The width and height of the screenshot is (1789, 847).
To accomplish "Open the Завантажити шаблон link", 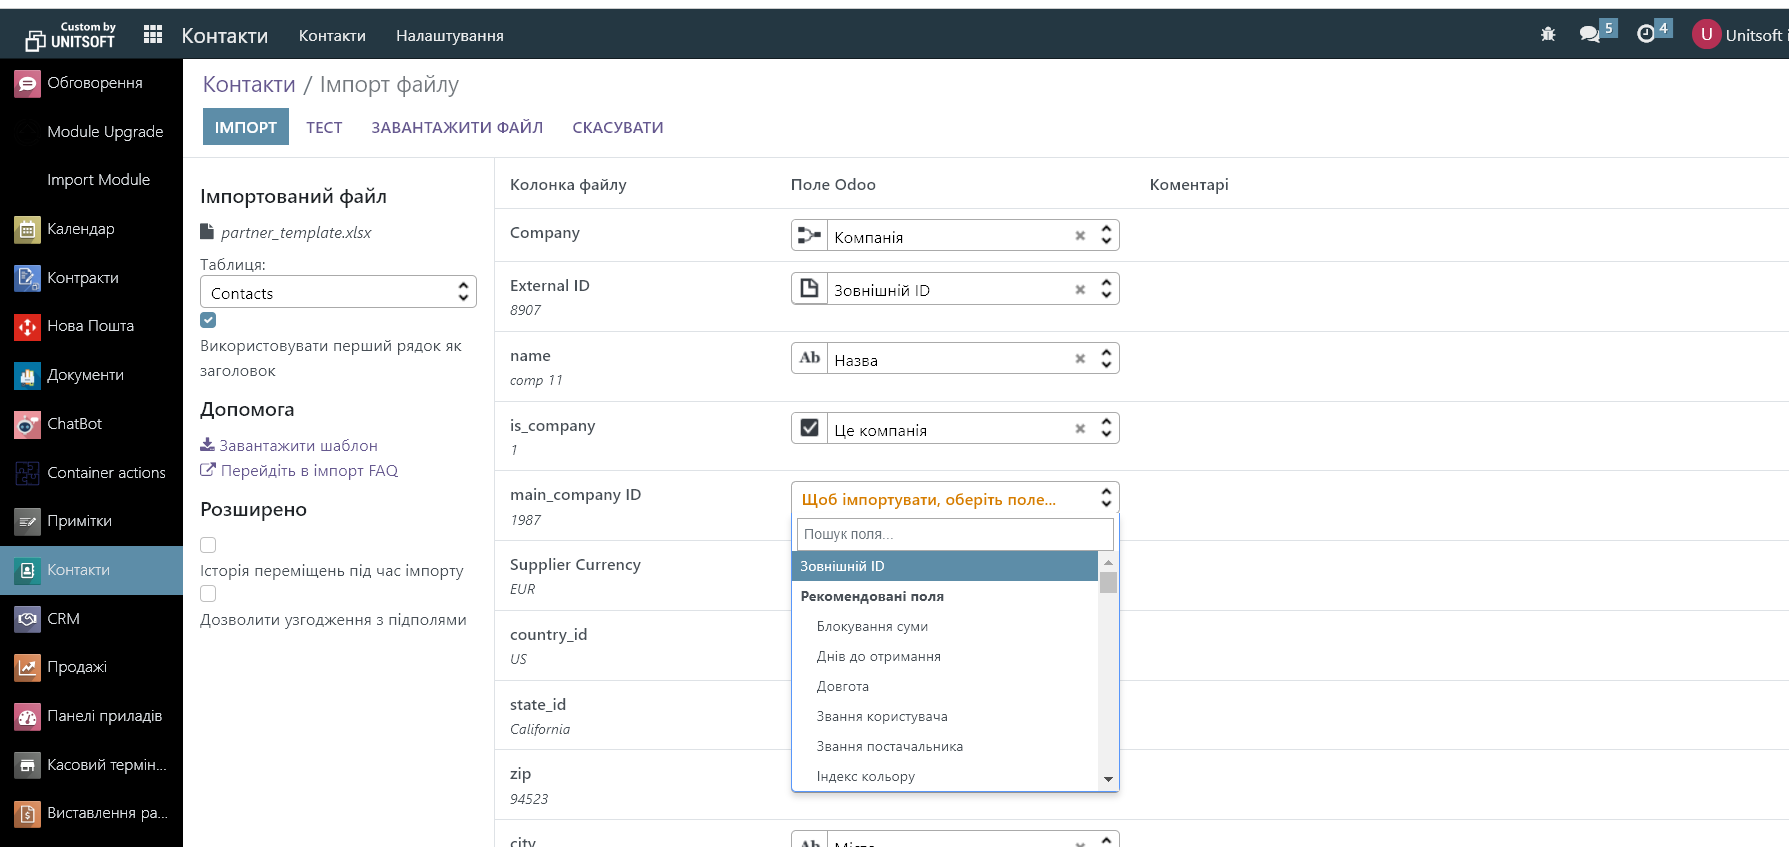I will tap(298, 446).
